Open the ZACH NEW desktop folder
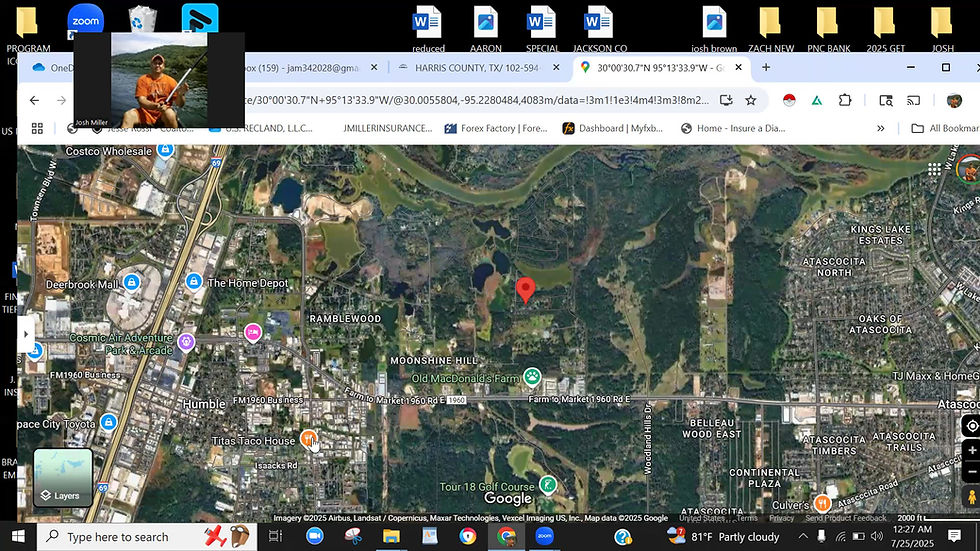Screen dimensions: 980x551 (771, 29)
